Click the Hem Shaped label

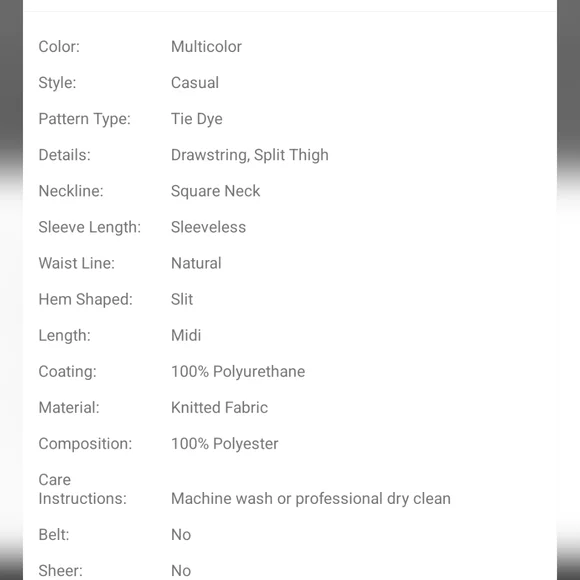pos(85,299)
